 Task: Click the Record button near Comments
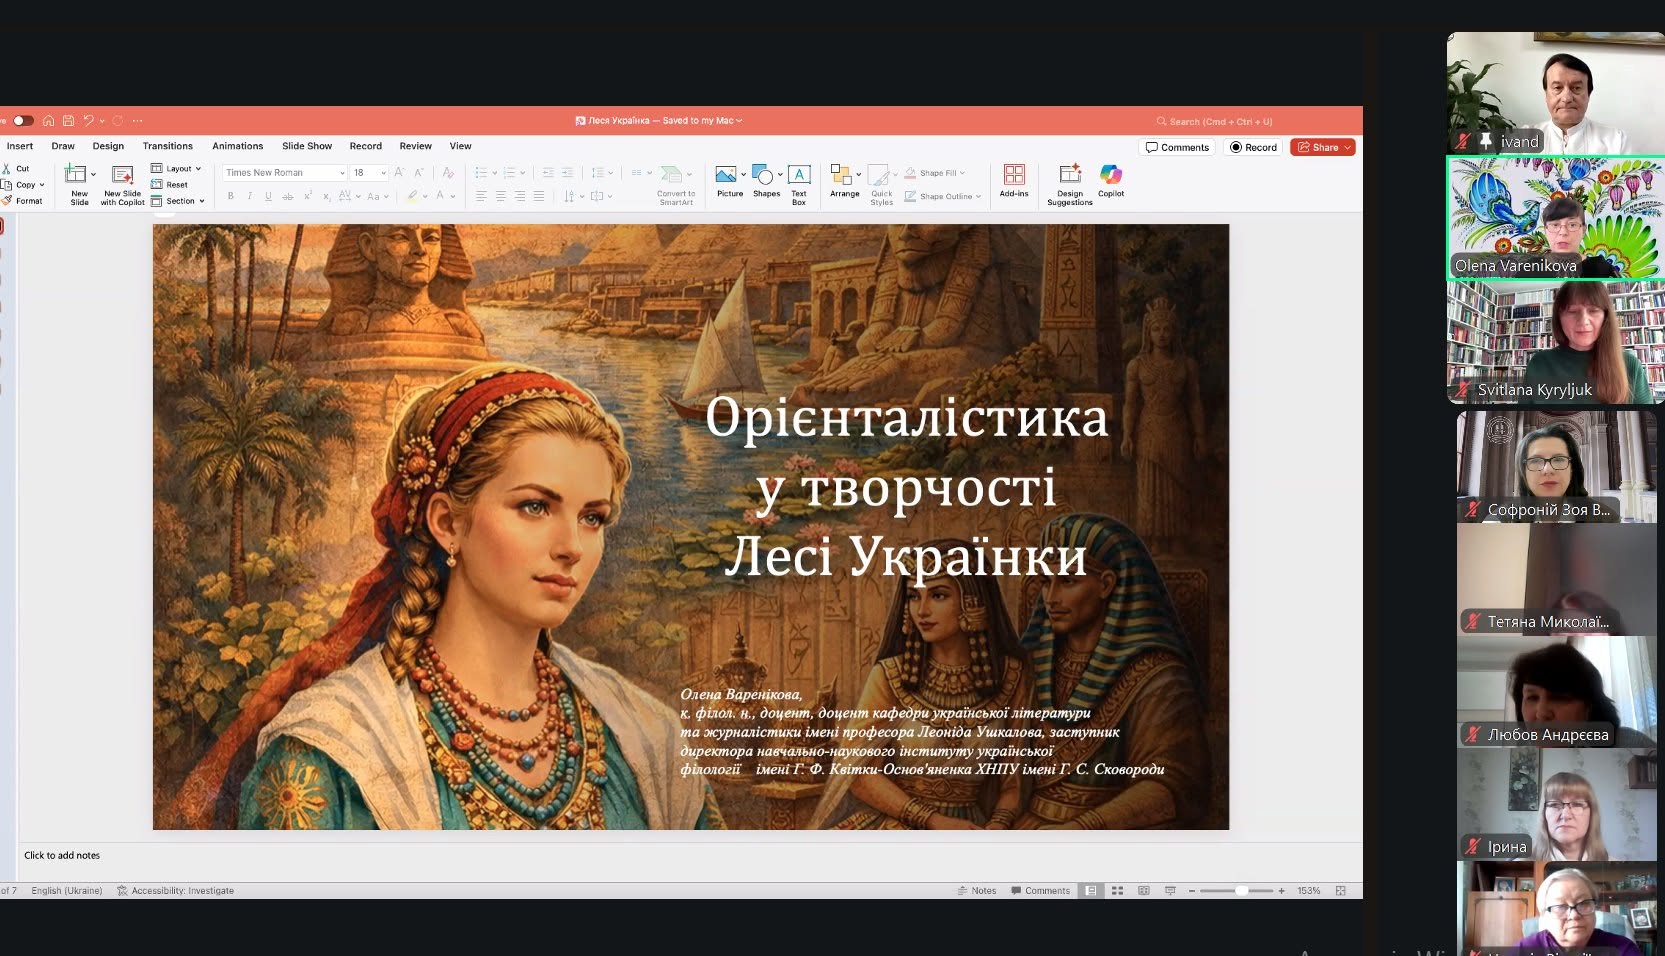tap(1253, 147)
